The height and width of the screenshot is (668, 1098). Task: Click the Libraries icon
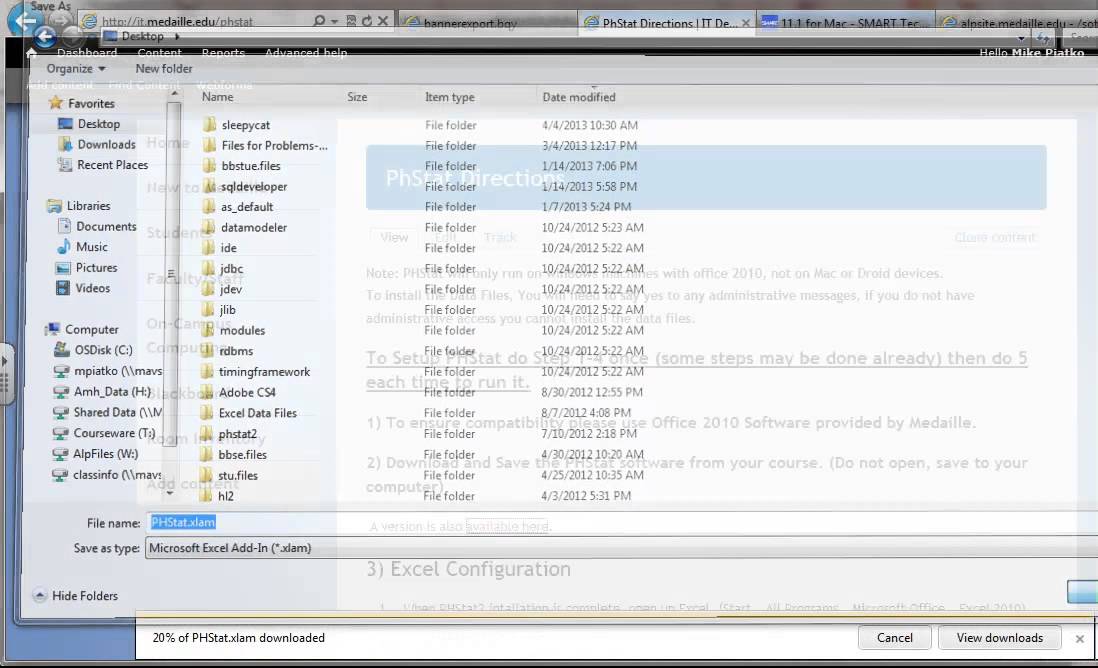point(54,206)
